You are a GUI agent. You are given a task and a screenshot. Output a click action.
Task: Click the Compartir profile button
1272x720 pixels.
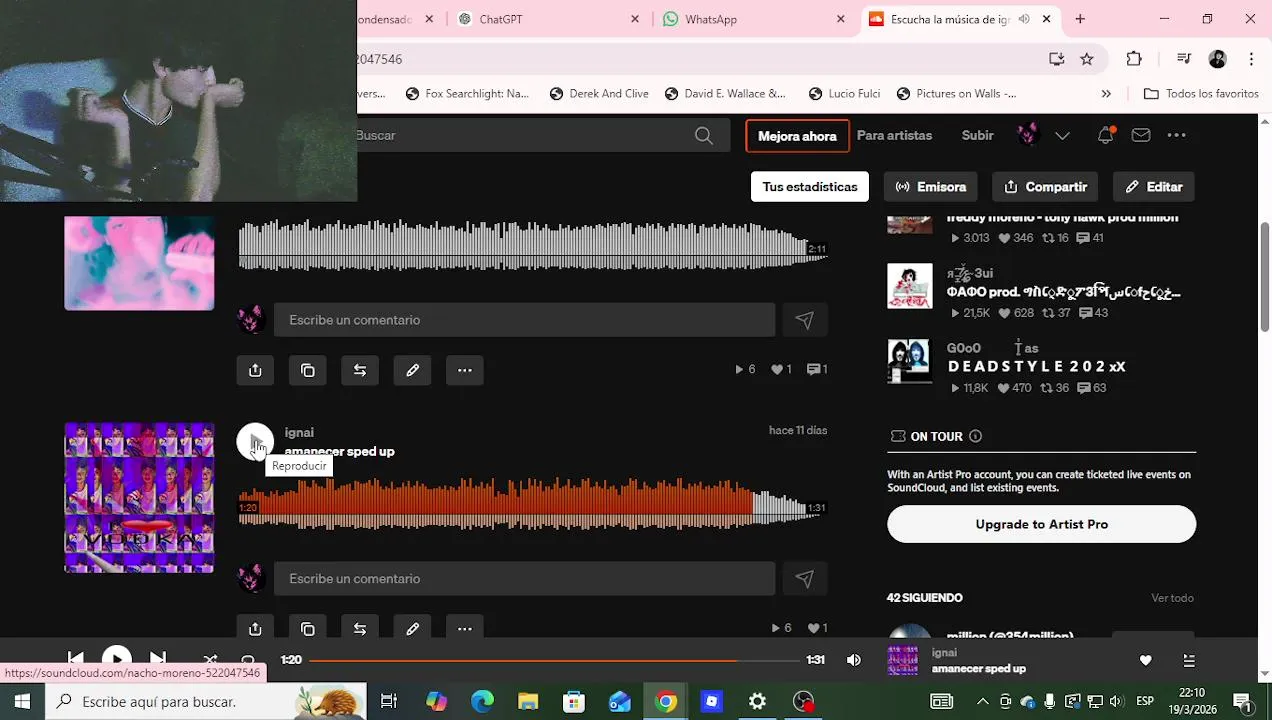point(1045,187)
